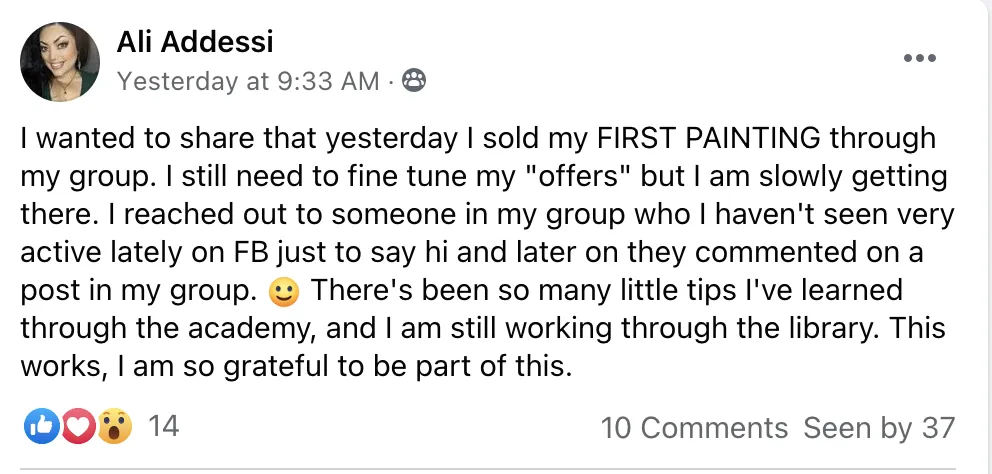The image size is (992, 474).
Task: Click the group audience privacy icon
Action: pos(414,81)
